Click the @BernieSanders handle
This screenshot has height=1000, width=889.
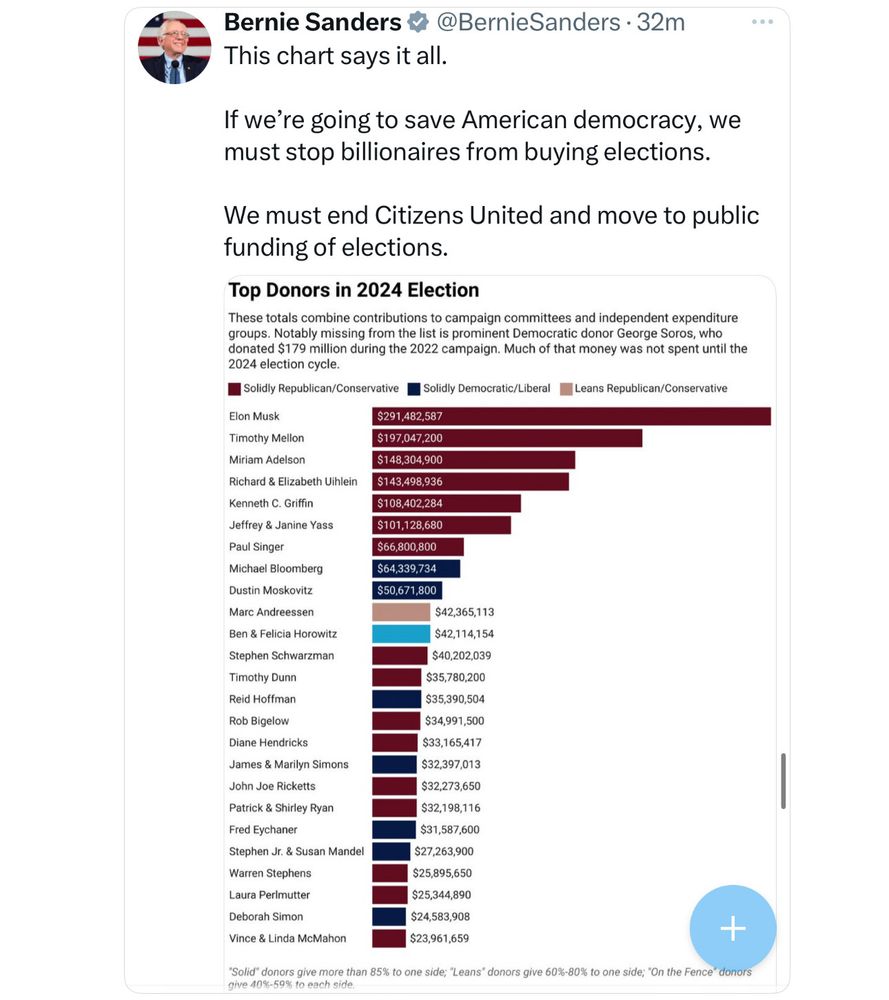[x=525, y=22]
